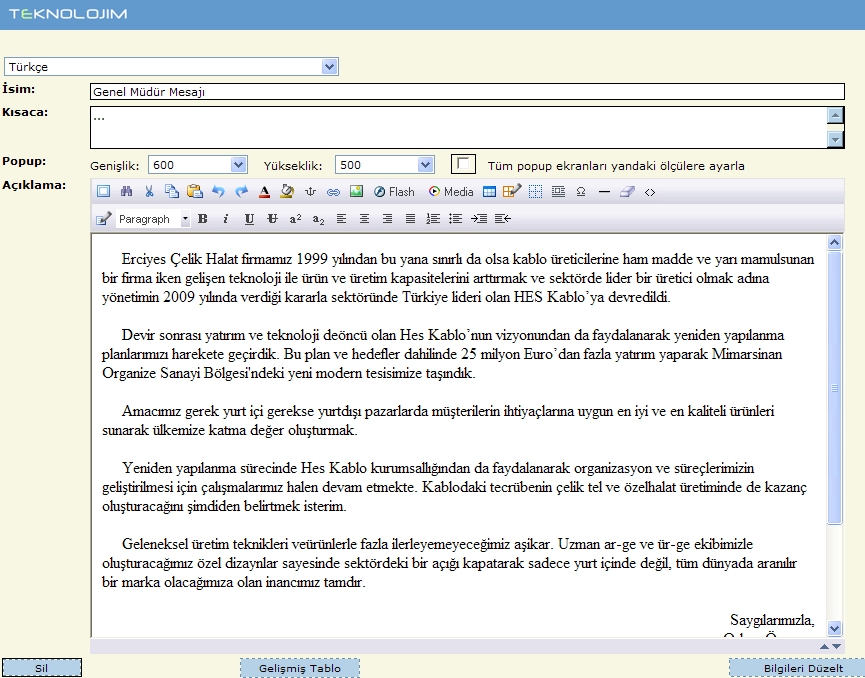The image size is (865, 678).
Task: Insert special character omega symbol
Action: (581, 191)
